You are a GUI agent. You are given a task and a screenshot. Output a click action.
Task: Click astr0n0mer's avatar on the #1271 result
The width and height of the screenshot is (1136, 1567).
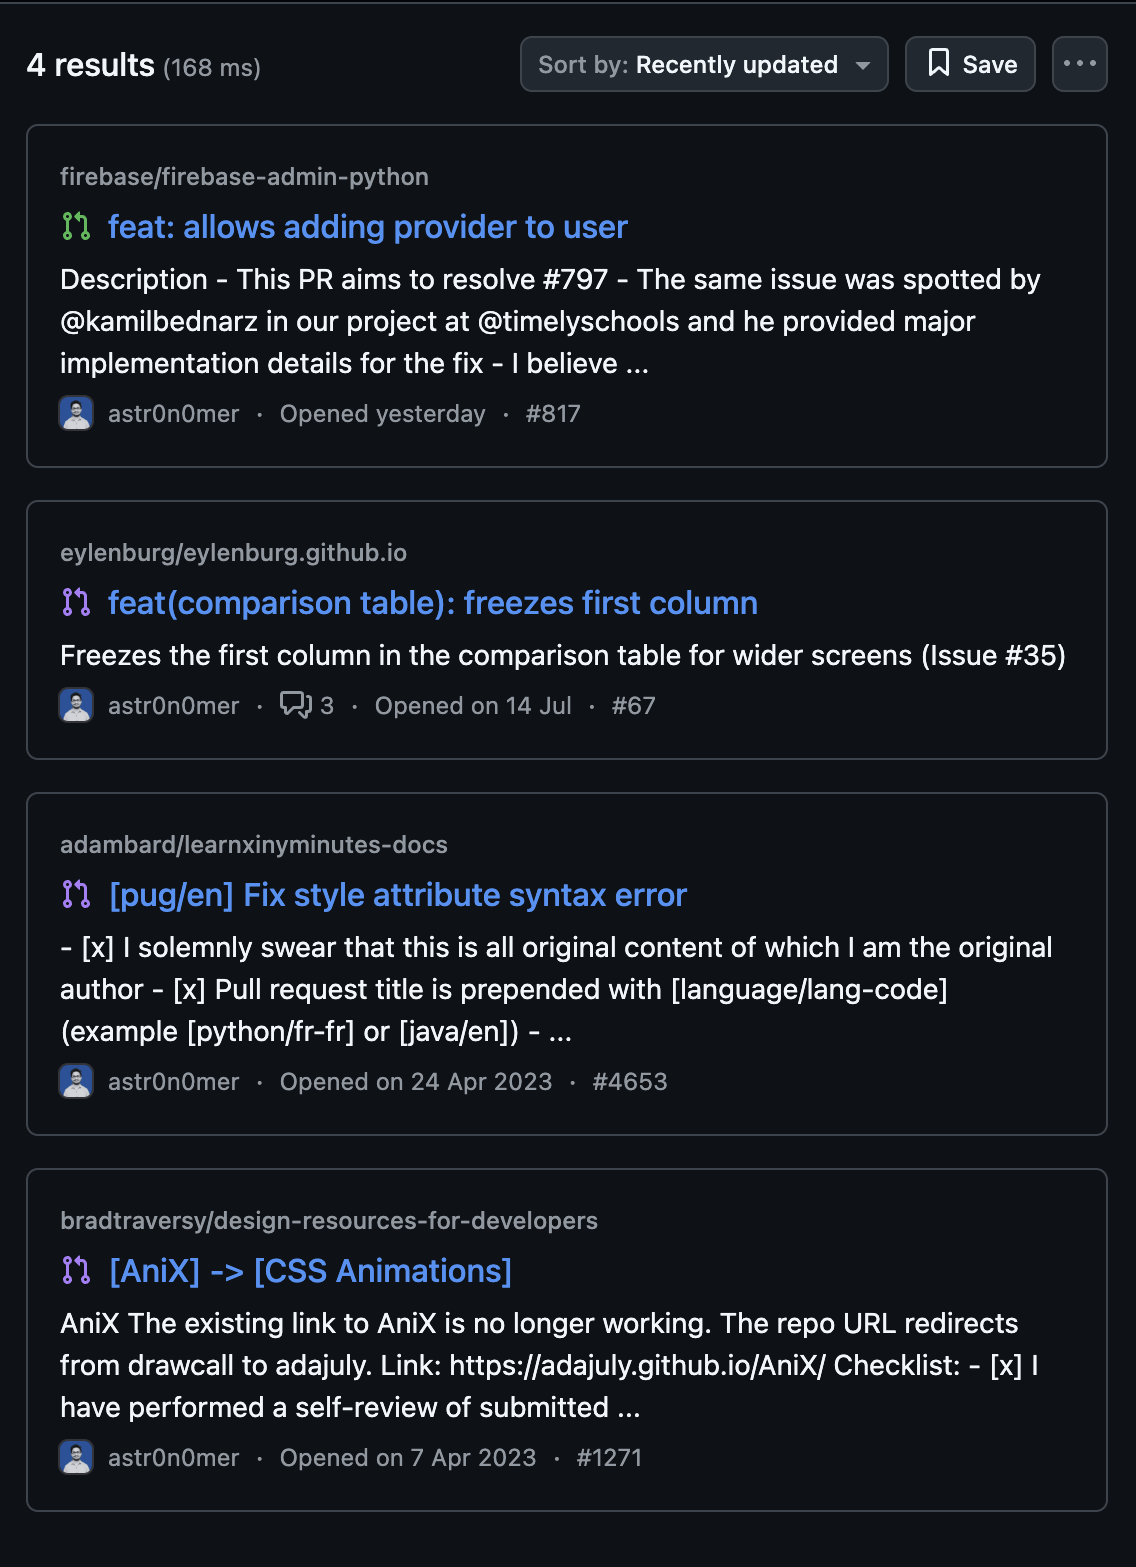75,1457
